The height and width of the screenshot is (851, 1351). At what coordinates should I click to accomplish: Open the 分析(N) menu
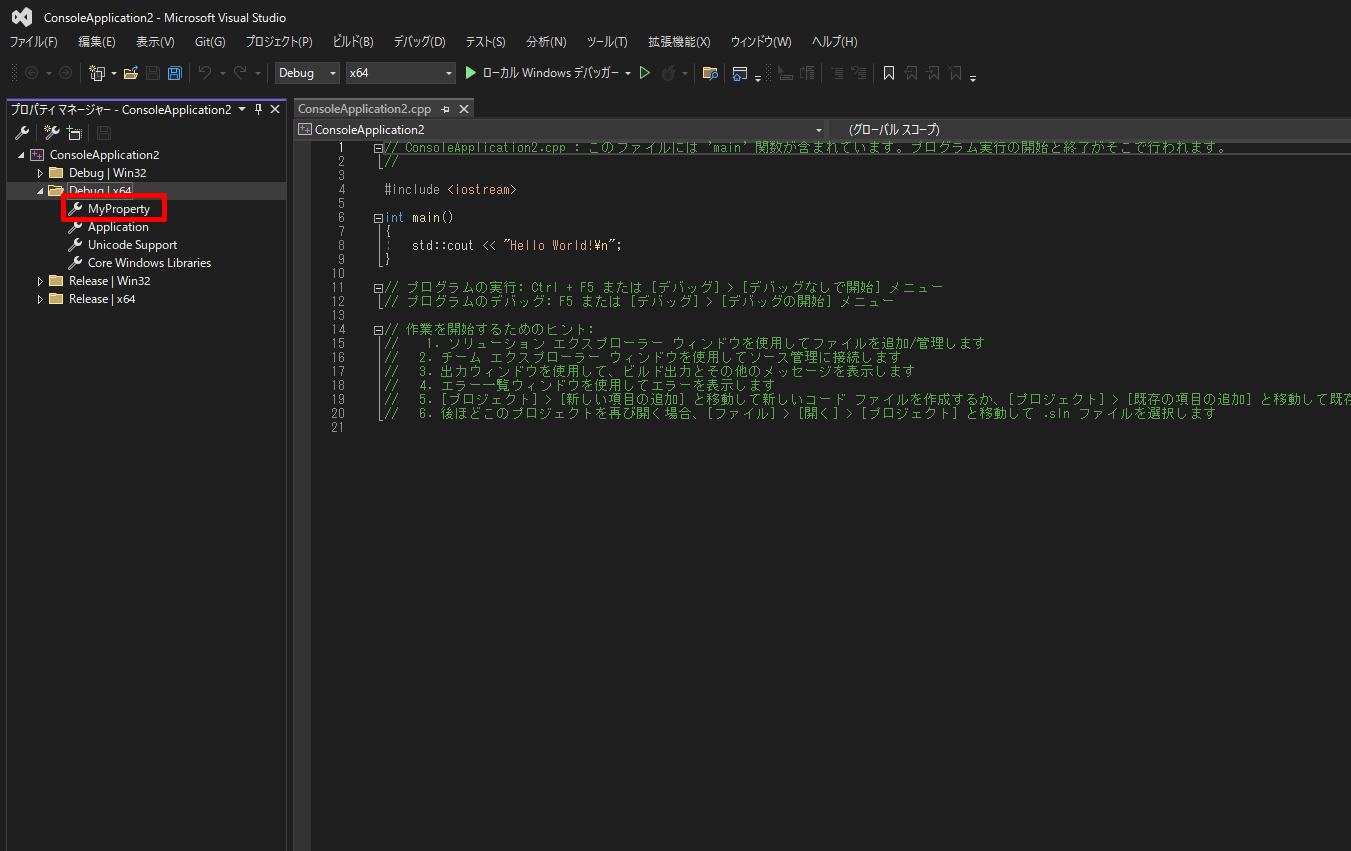(x=546, y=42)
